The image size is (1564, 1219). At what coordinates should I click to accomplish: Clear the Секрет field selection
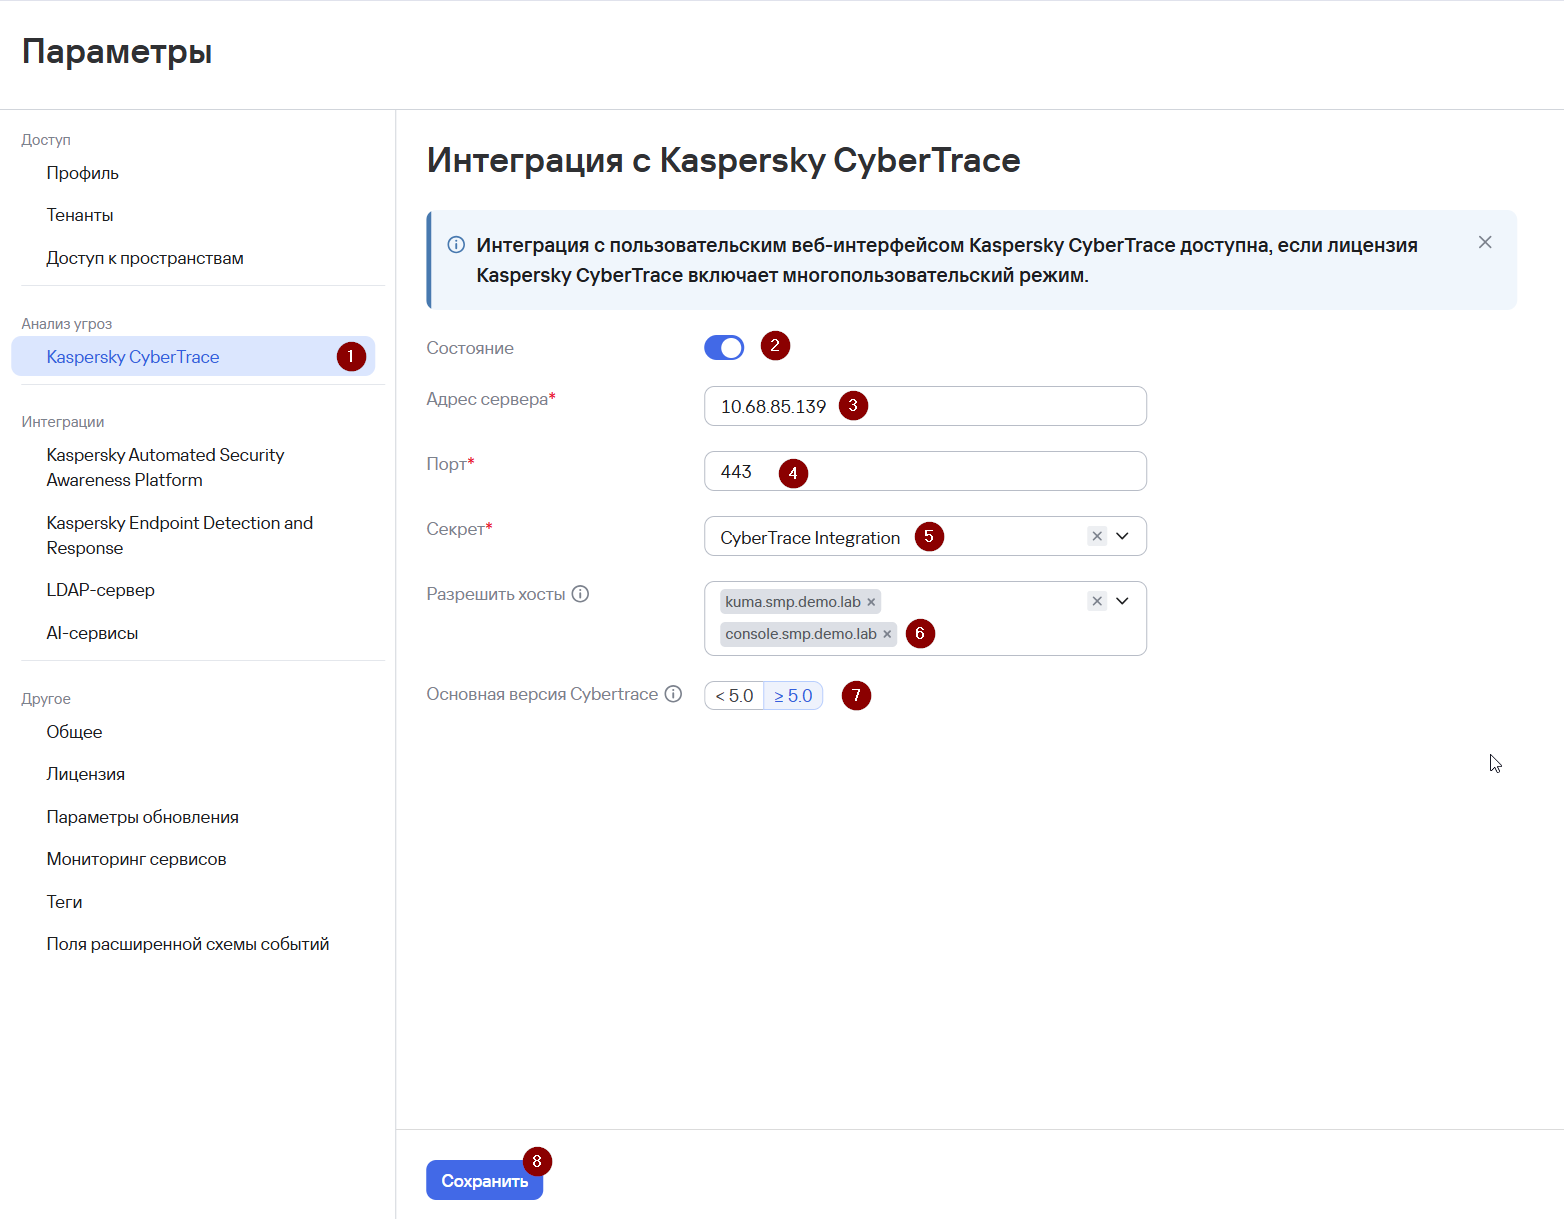pyautogui.click(x=1097, y=536)
